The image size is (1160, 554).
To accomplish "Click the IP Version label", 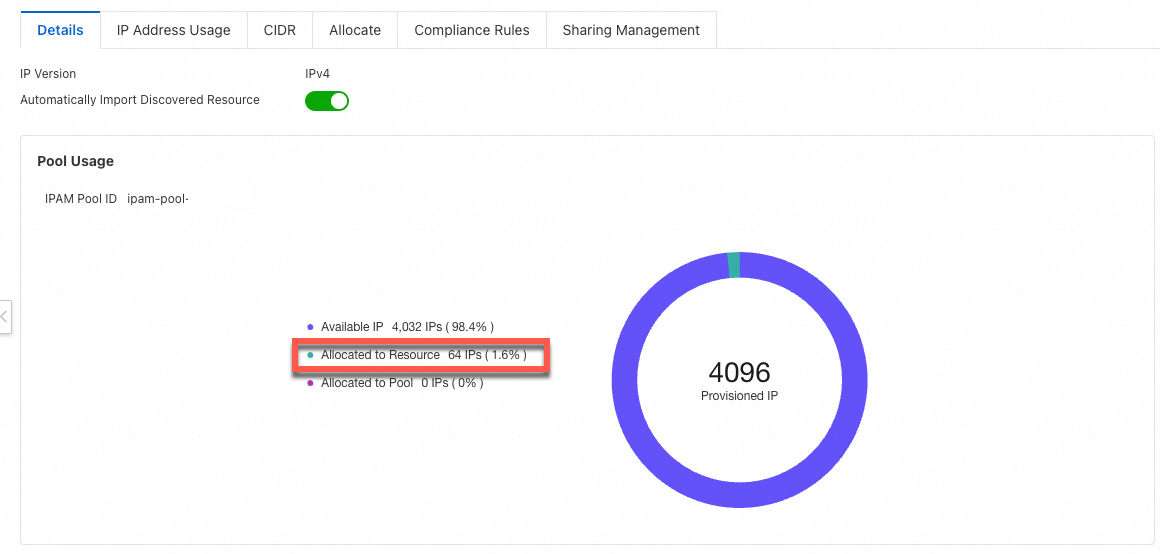I will click(48, 74).
